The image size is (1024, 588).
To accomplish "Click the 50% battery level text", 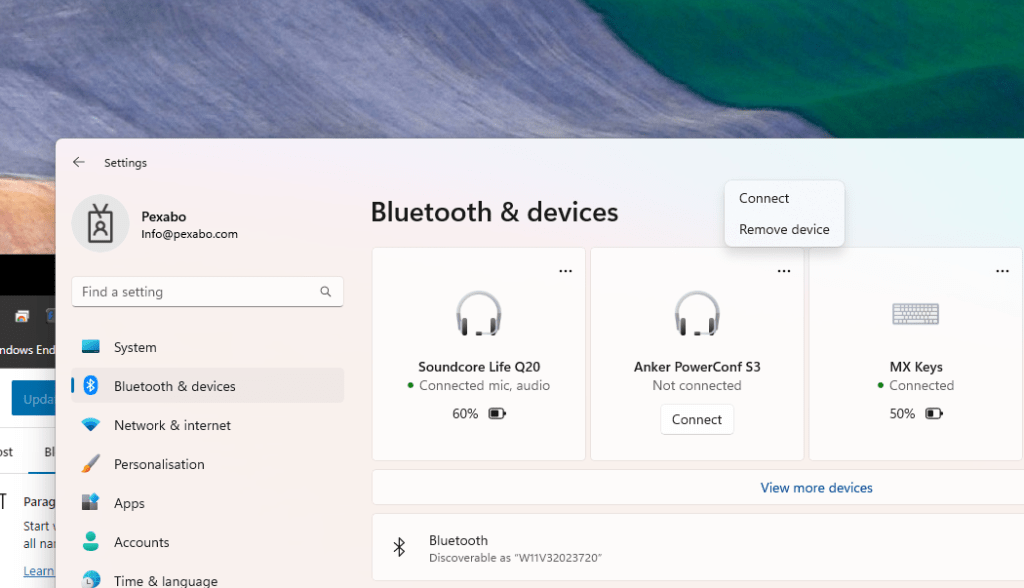I will (902, 414).
